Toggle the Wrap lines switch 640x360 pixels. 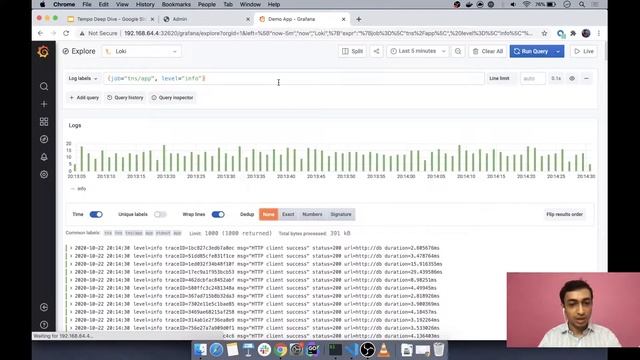click(218, 214)
